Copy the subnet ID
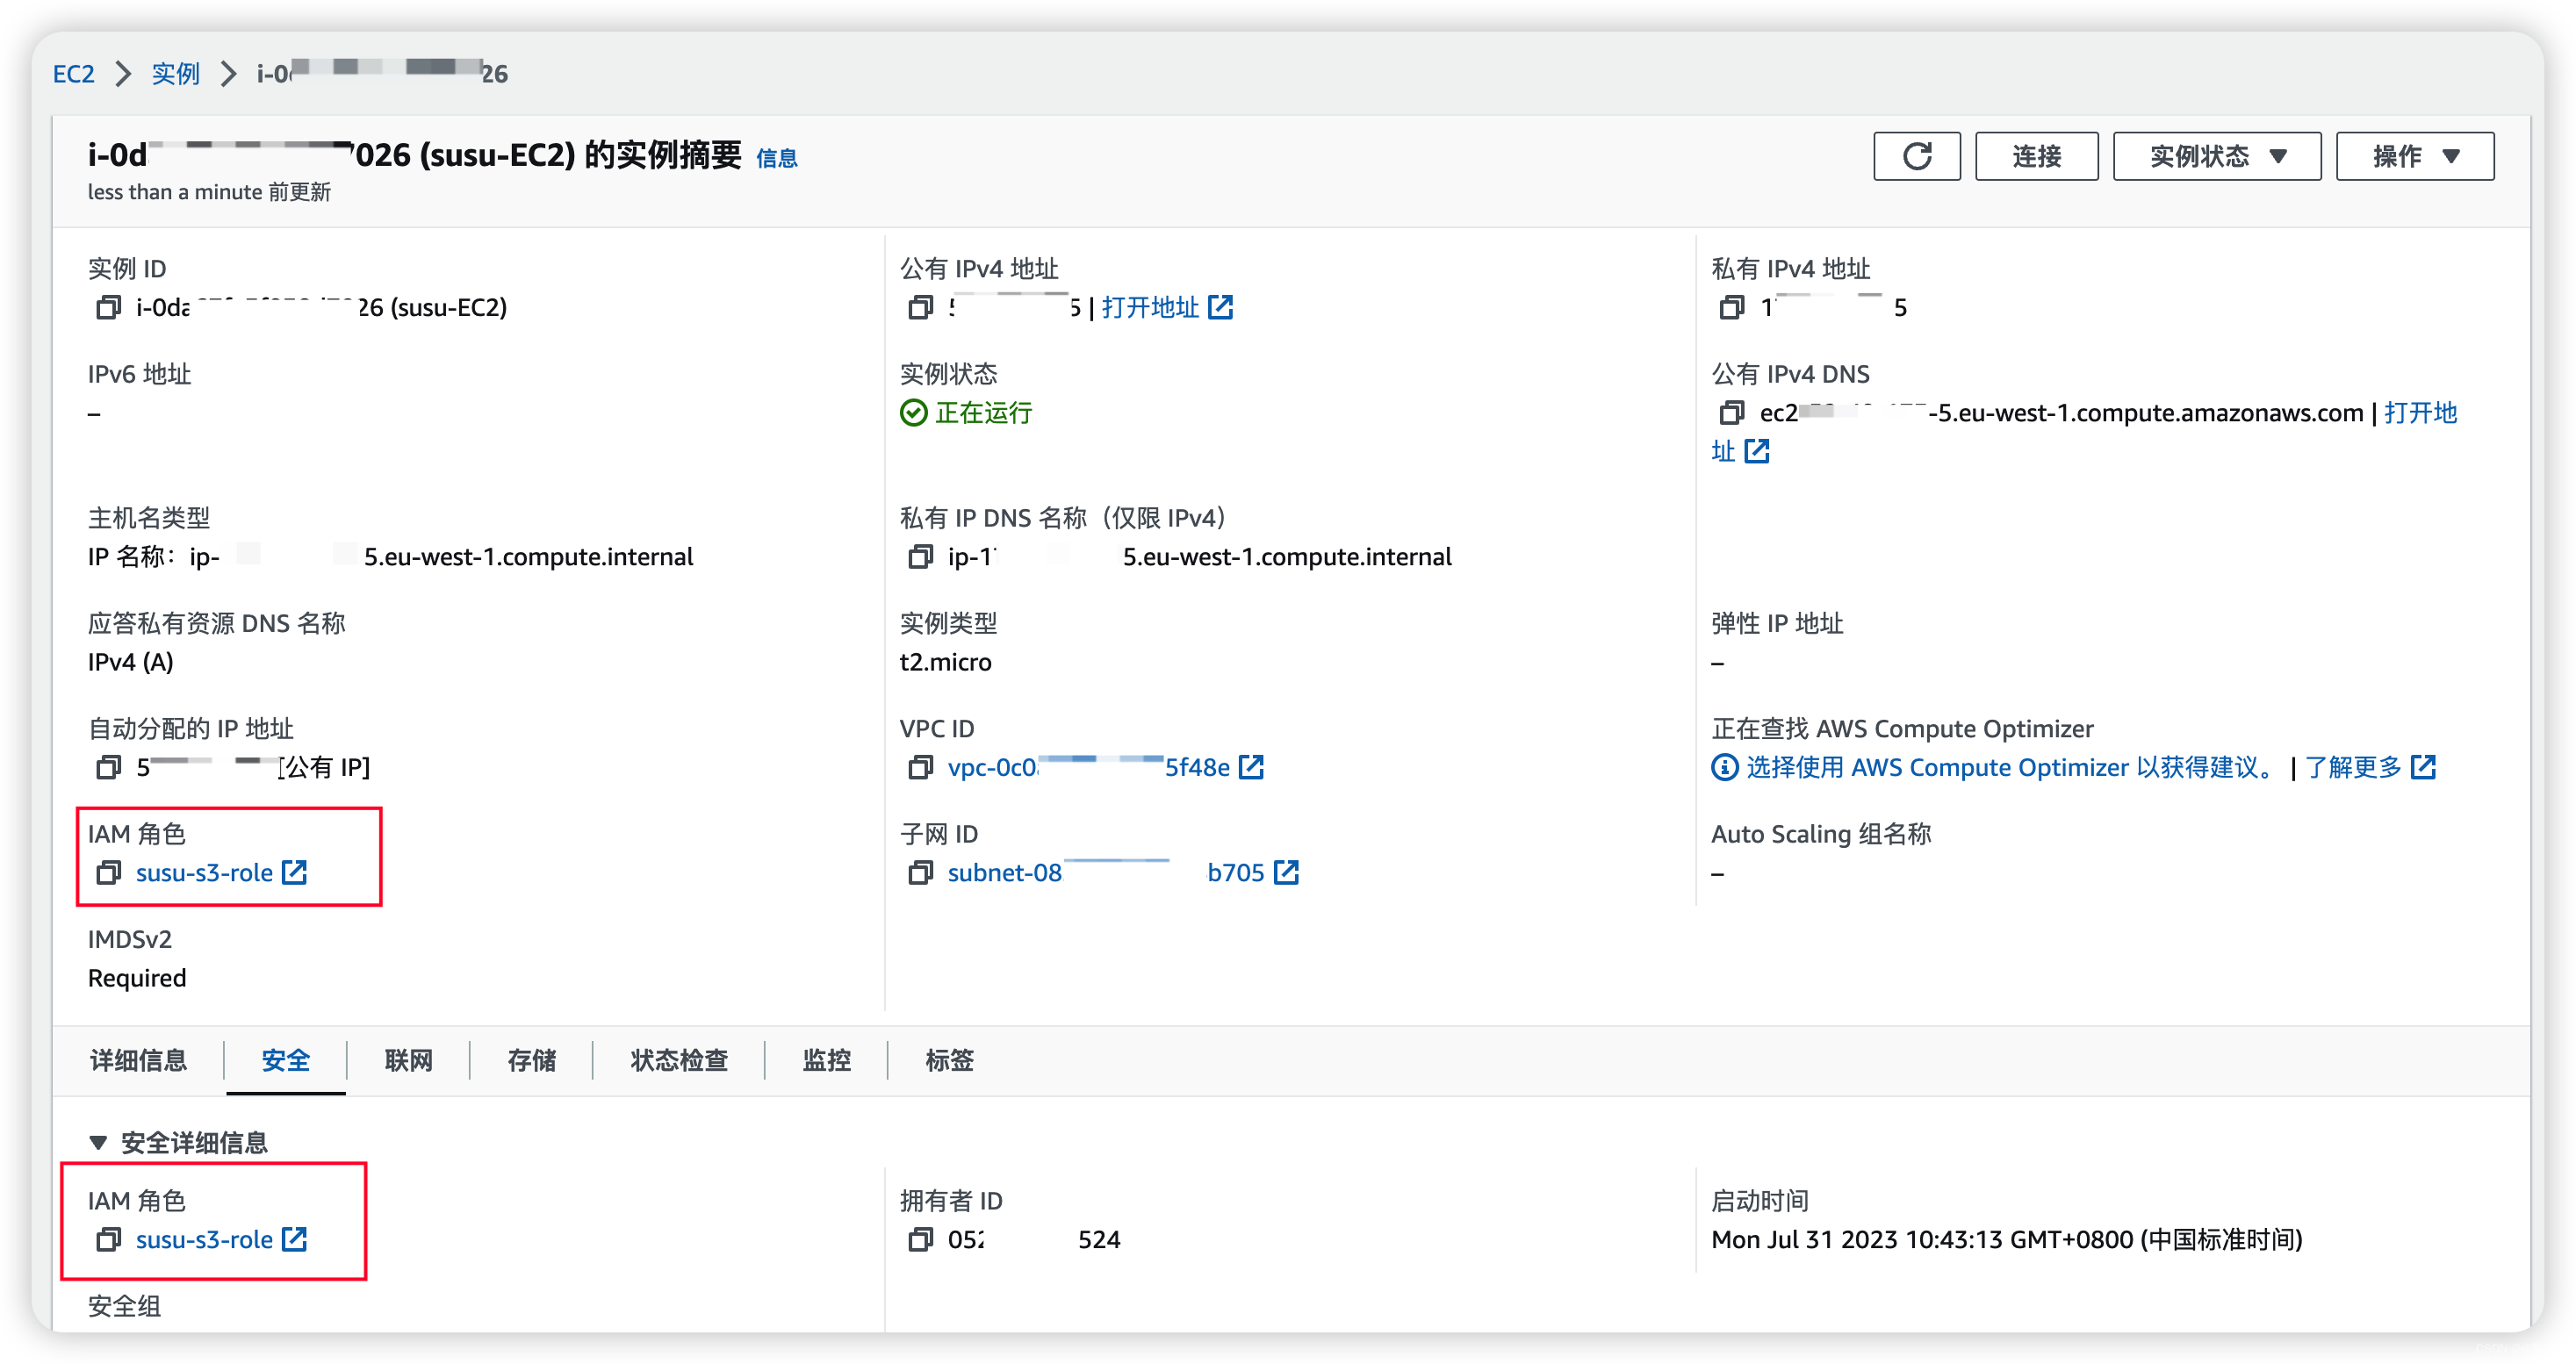This screenshot has height=1364, width=2576. pyautogui.click(x=920, y=873)
